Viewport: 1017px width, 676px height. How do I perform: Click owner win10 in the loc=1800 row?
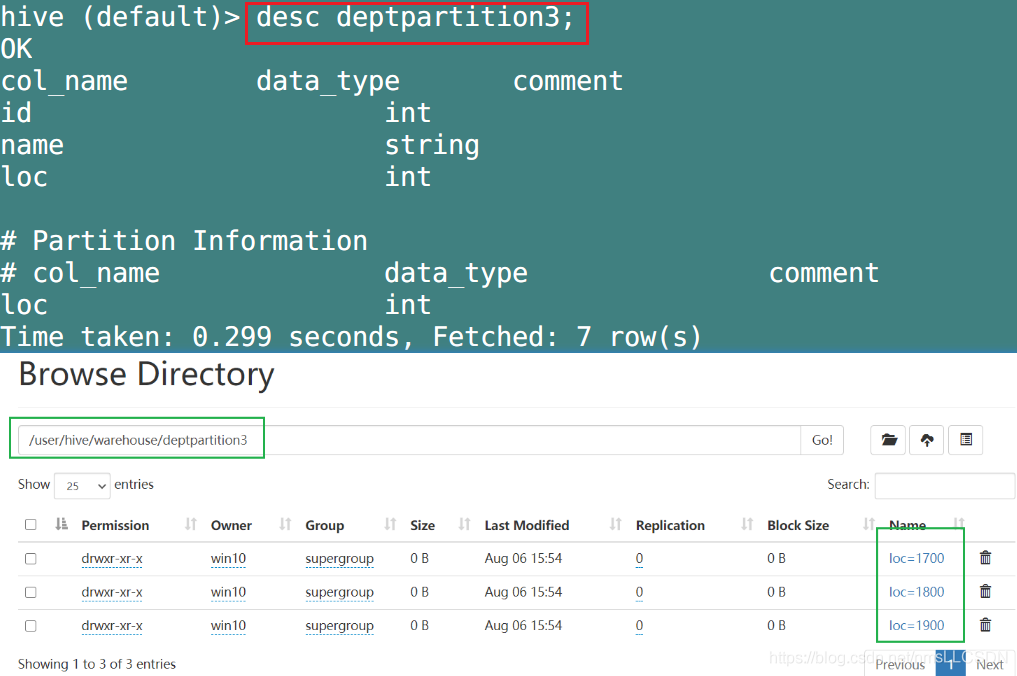[228, 592]
